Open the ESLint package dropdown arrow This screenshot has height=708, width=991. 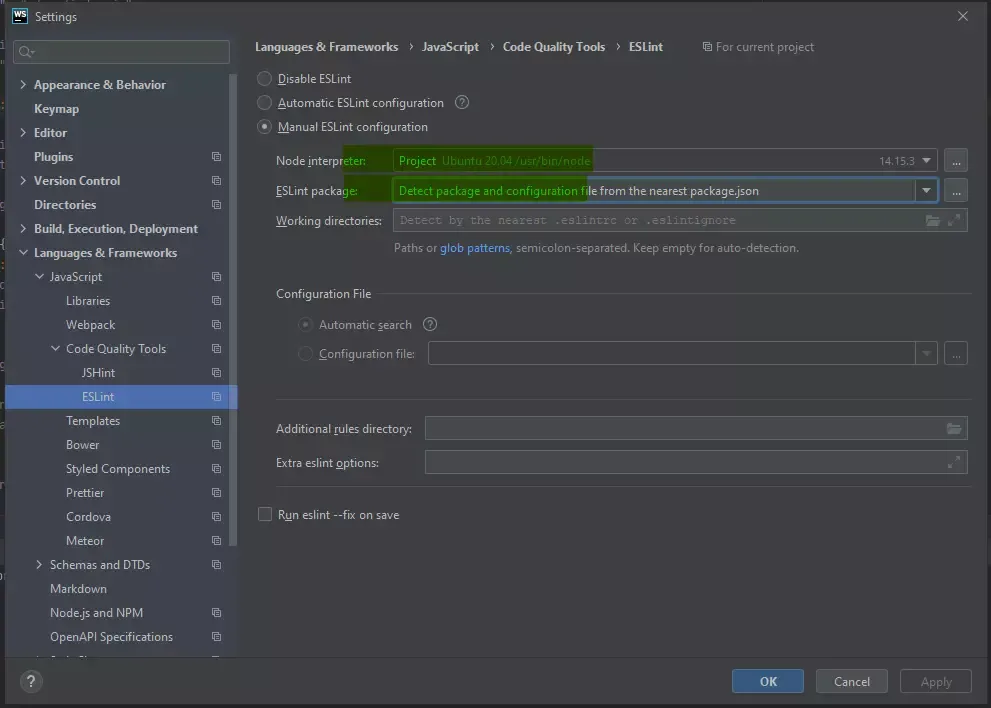point(926,190)
